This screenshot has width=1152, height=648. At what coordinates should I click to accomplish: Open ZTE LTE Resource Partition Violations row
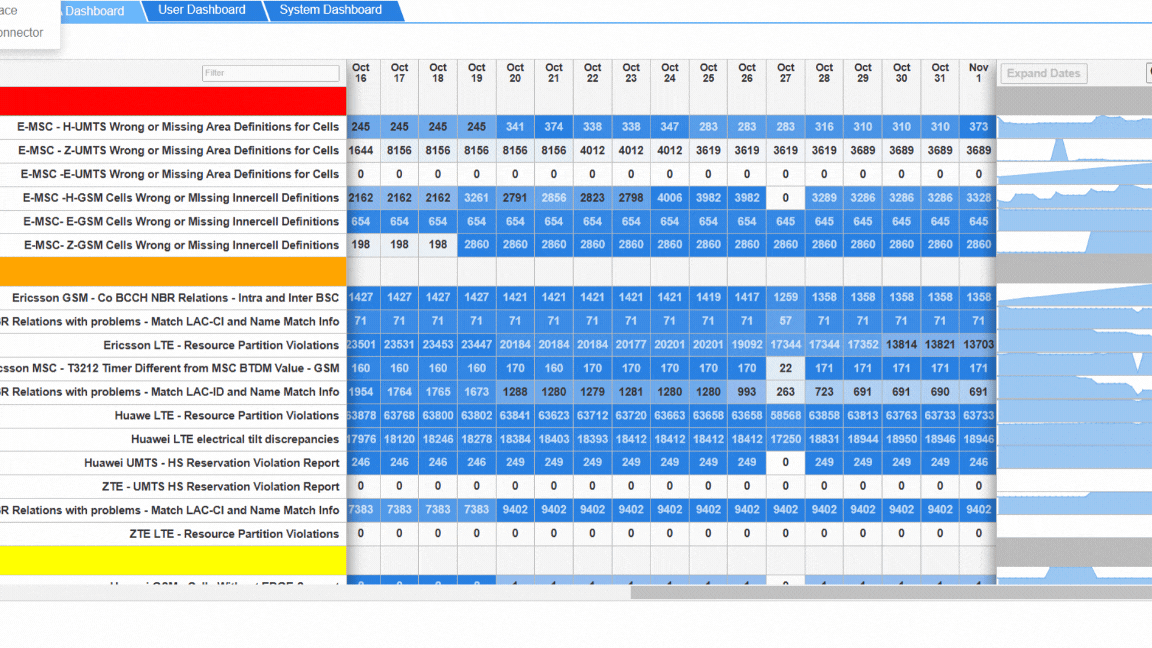(234, 533)
